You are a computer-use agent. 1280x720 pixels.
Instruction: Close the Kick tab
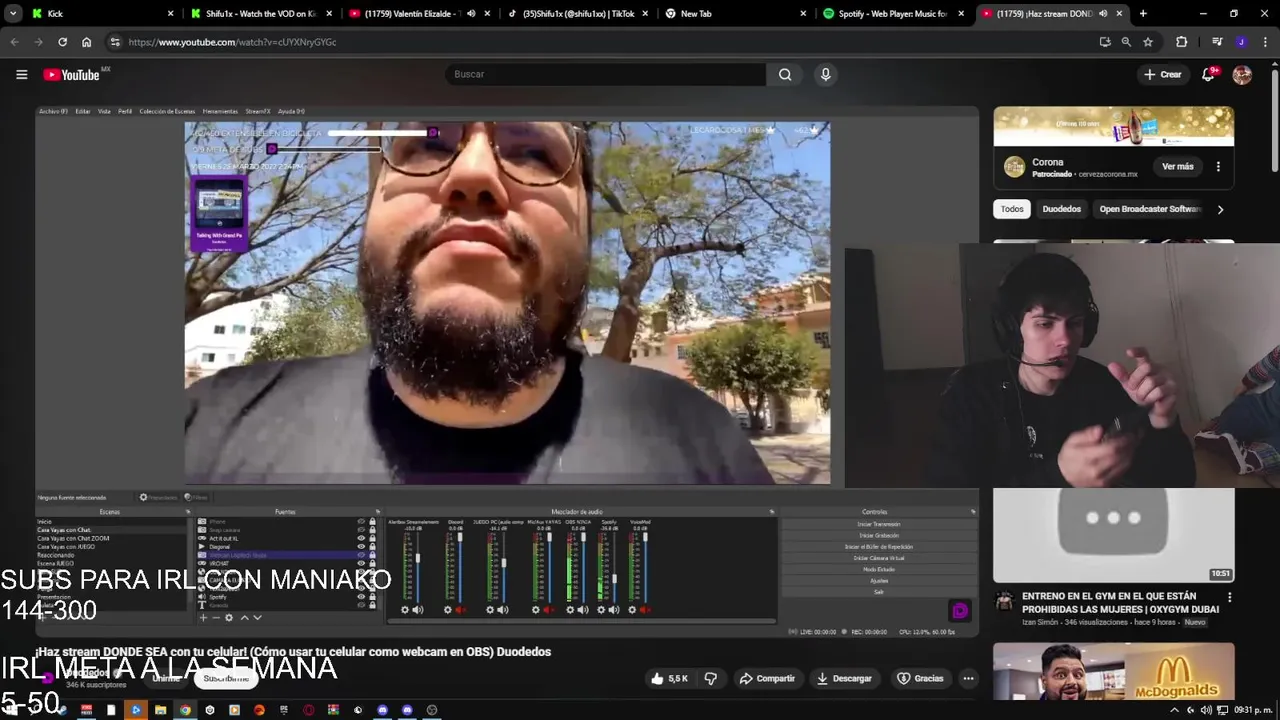170,14
